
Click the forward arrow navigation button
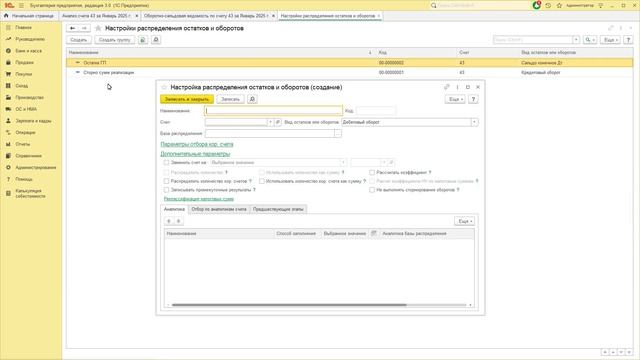tap(84, 28)
